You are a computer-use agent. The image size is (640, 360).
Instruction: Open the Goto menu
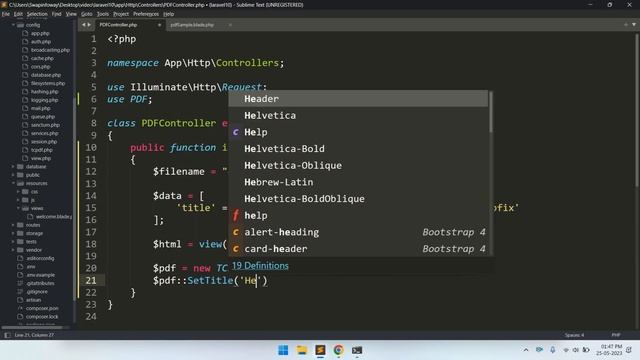[x=87, y=14]
